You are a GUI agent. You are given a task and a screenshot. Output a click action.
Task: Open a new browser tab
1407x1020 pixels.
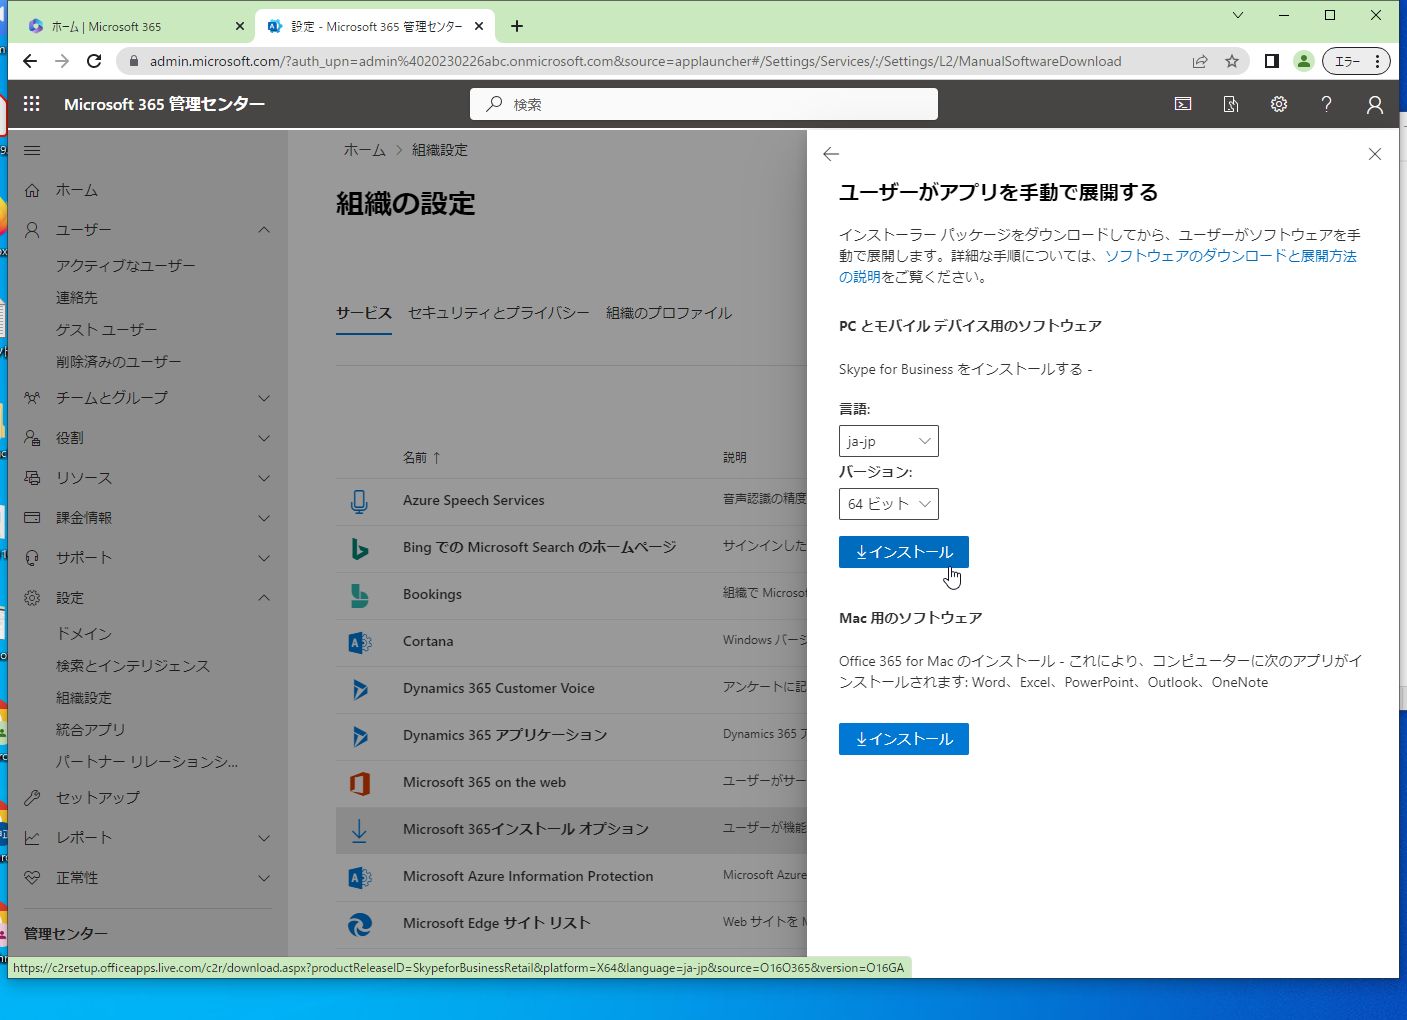click(x=517, y=26)
